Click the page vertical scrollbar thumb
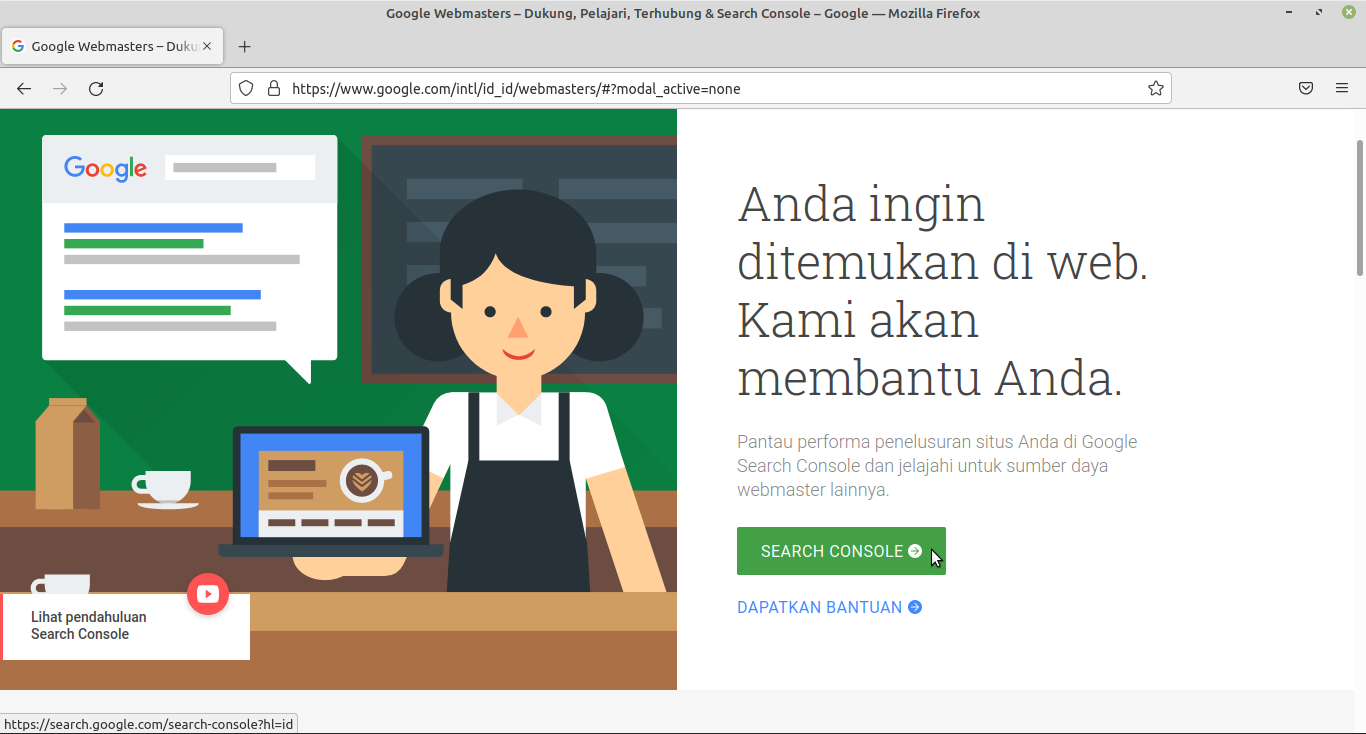This screenshot has height=734, width=1366. pos(1360,207)
